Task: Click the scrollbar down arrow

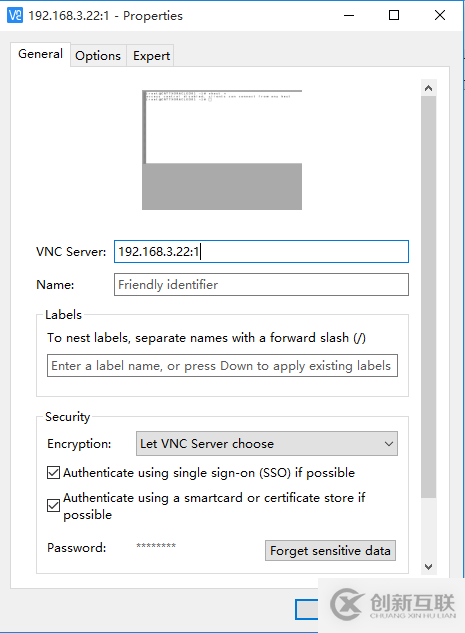Action: pos(429,567)
